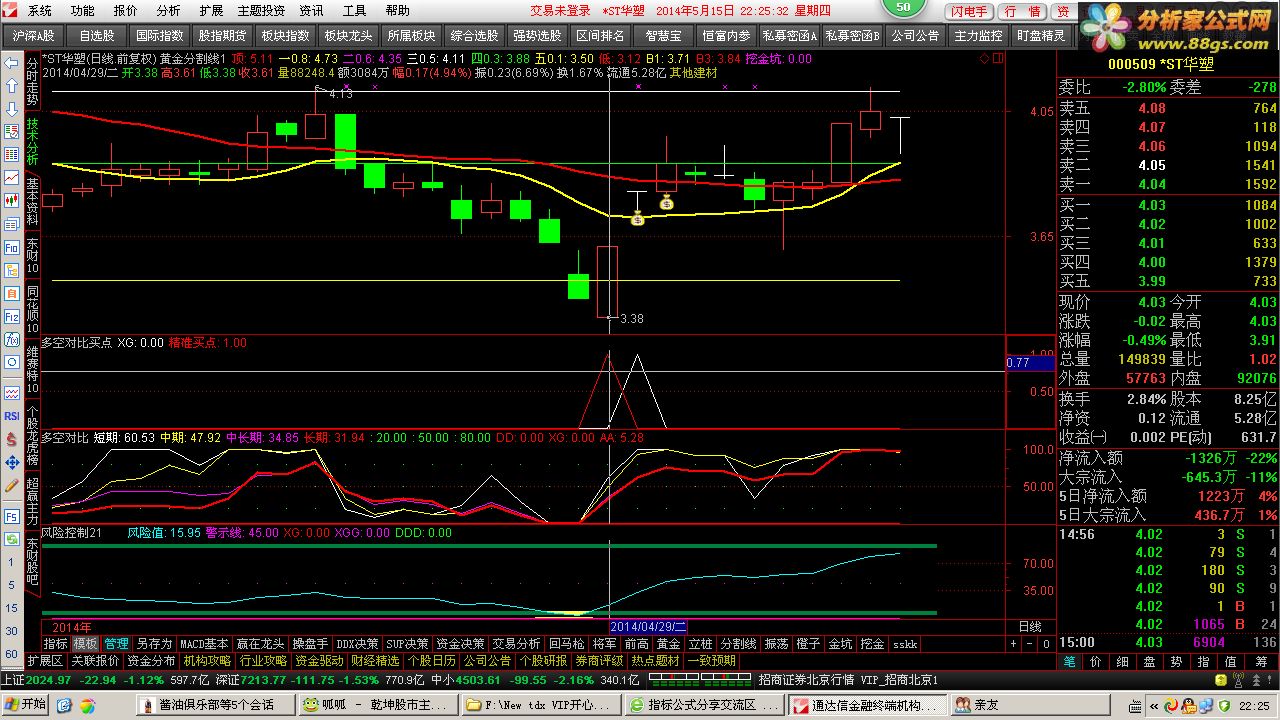Click the red diamond icon atop chart
The width and height of the screenshot is (1280, 720).
coord(984,59)
